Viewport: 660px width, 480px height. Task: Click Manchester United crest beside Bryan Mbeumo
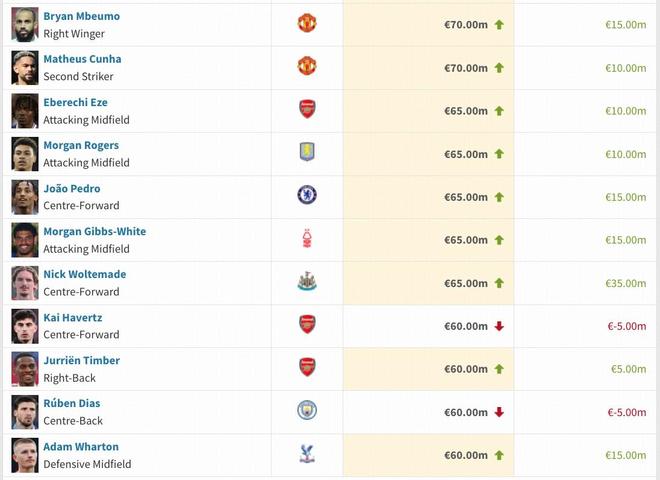[x=307, y=23]
